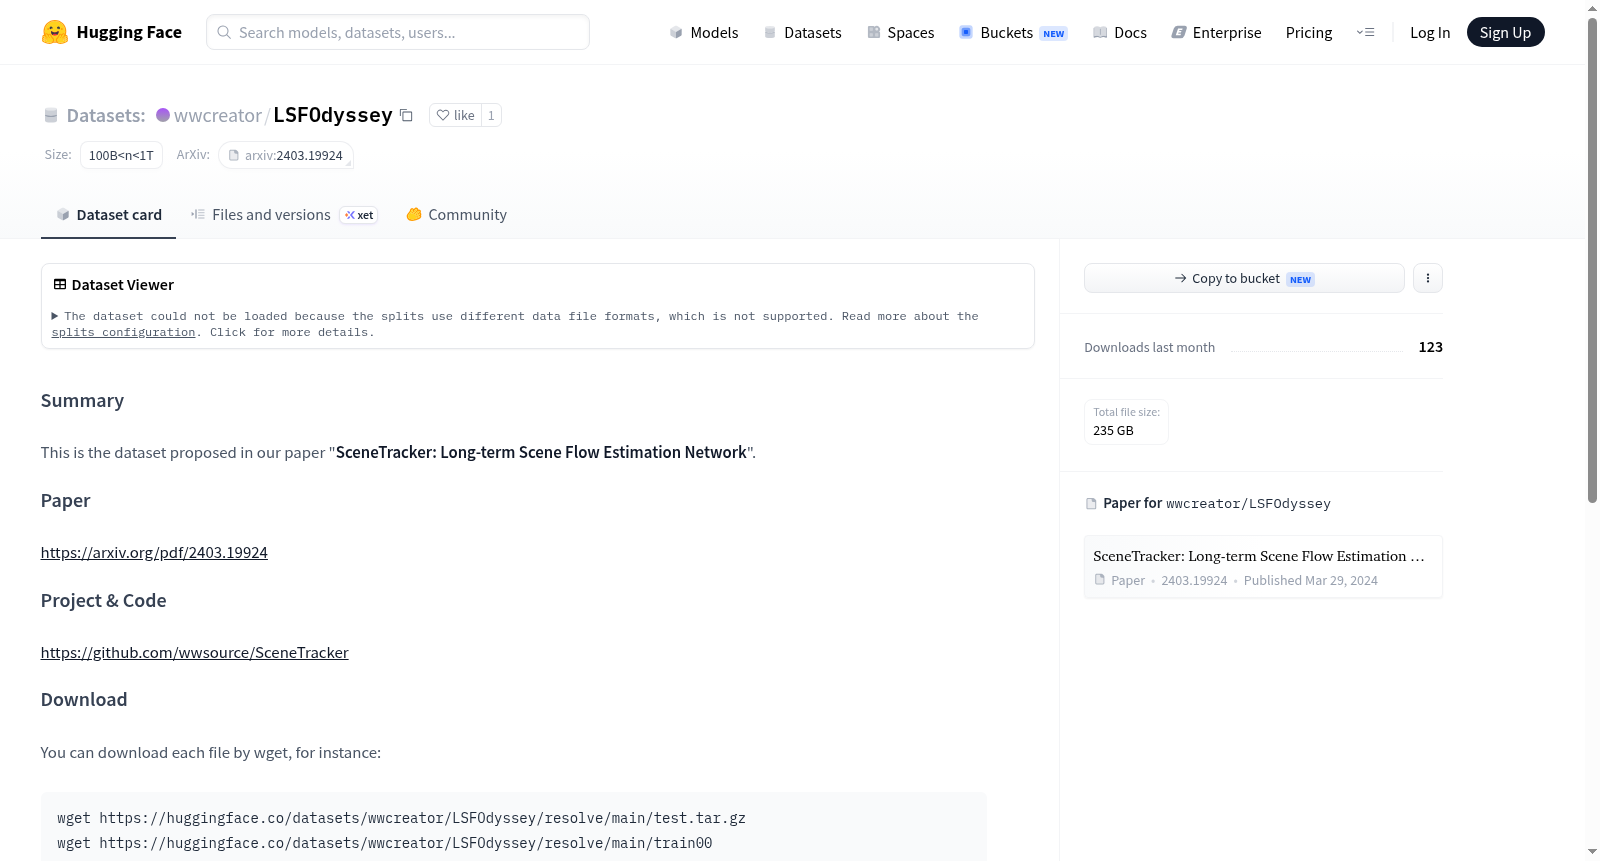Image resolution: width=1600 pixels, height=861 pixels.
Task: Select the Dataset card tab
Action: pos(108,214)
